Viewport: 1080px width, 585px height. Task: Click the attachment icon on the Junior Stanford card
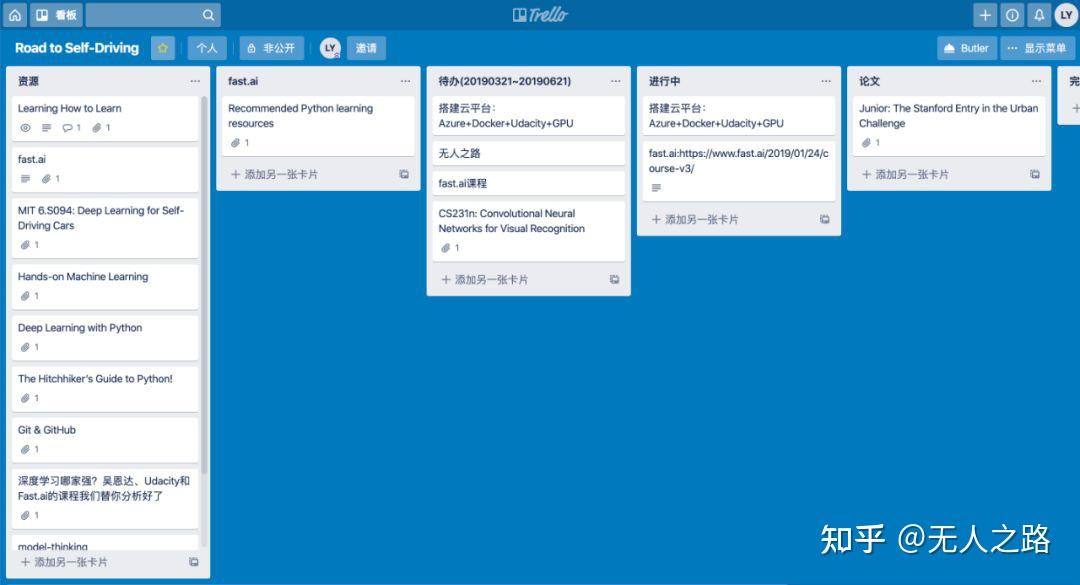coord(866,143)
